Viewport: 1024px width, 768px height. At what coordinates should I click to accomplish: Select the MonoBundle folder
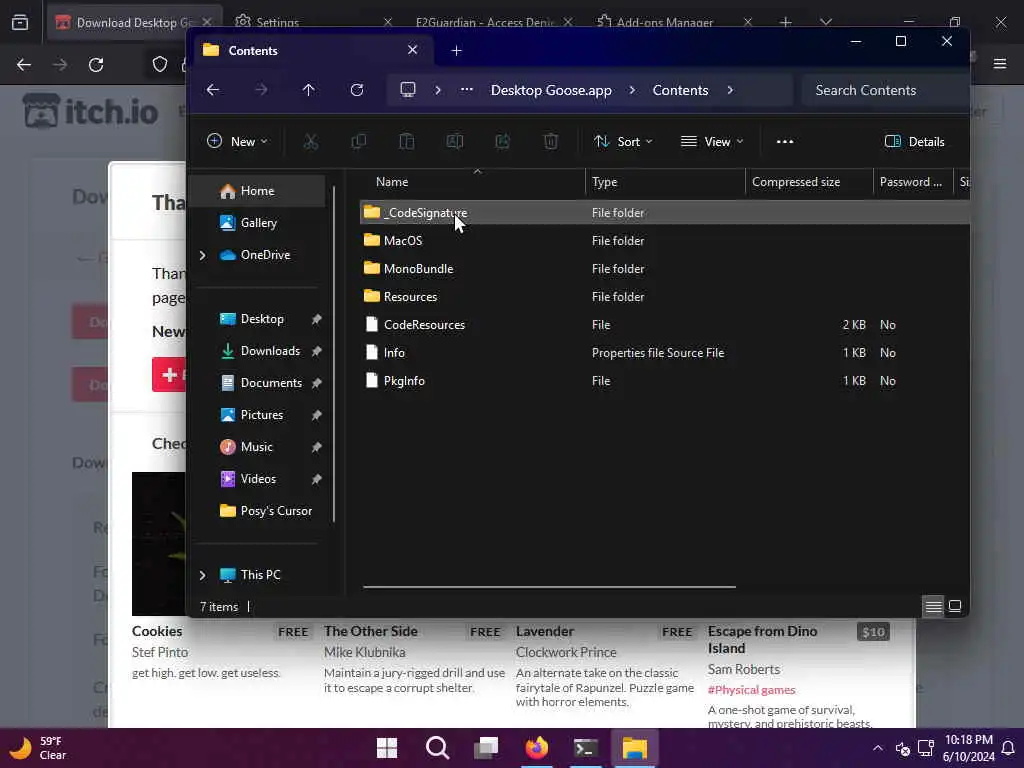(x=664, y=269)
